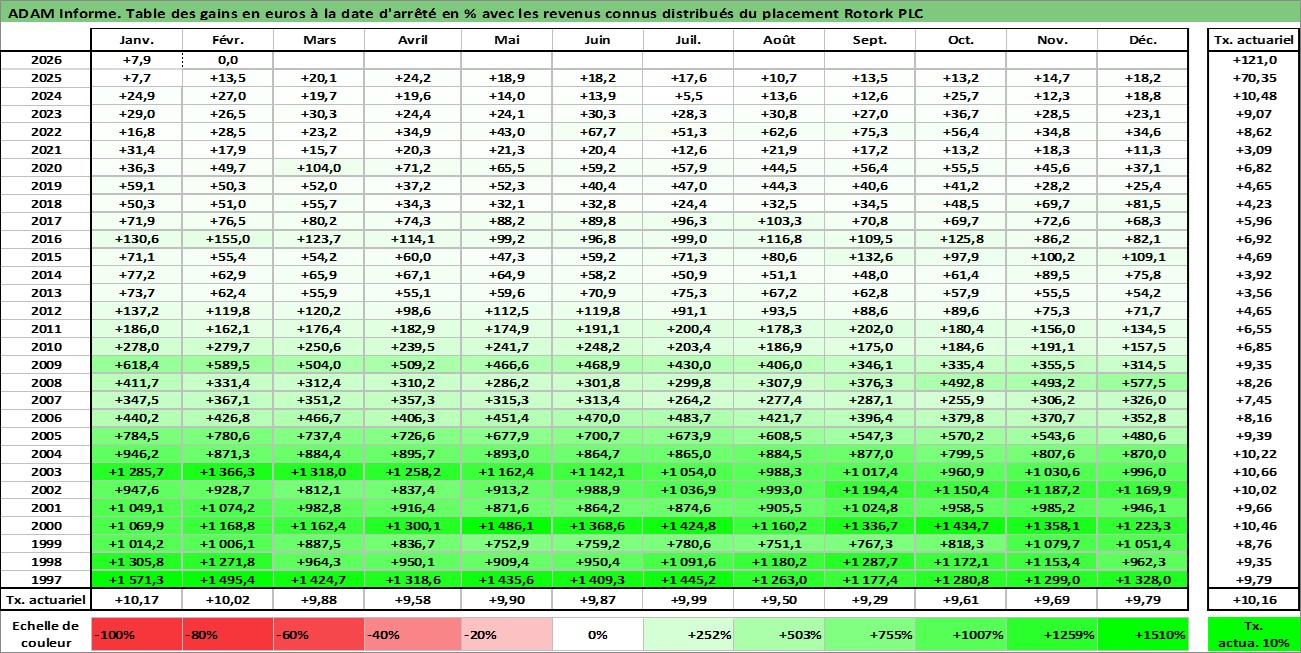Click the 1998 Nov. cell '+1 153,4'
The width and height of the screenshot is (1301, 653).
(x=1052, y=562)
